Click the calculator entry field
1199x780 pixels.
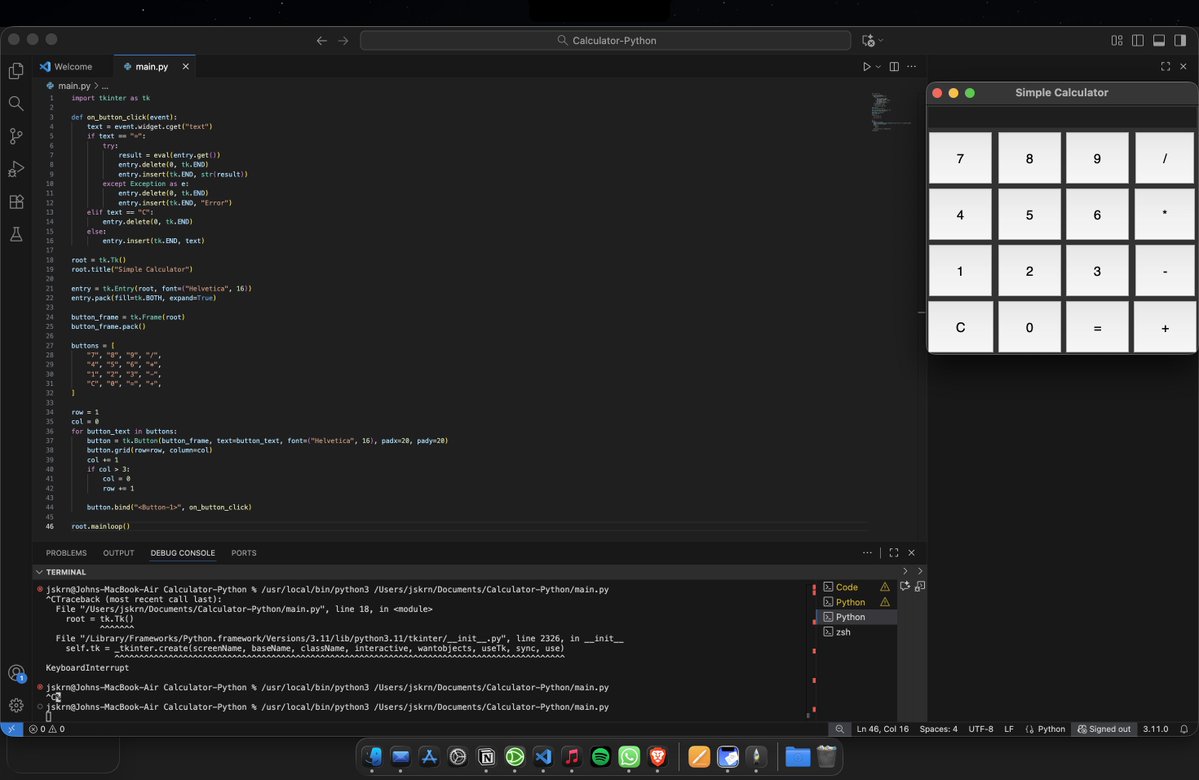coord(1062,117)
